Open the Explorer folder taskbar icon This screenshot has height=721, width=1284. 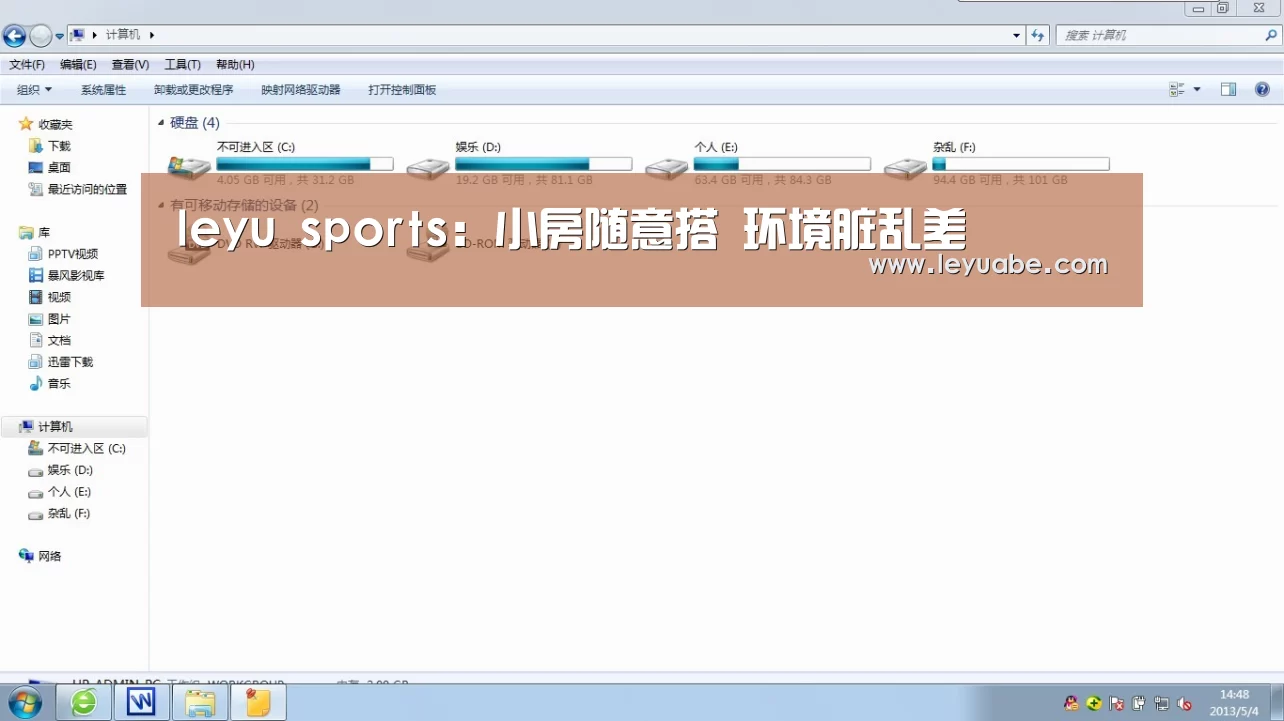click(200, 703)
